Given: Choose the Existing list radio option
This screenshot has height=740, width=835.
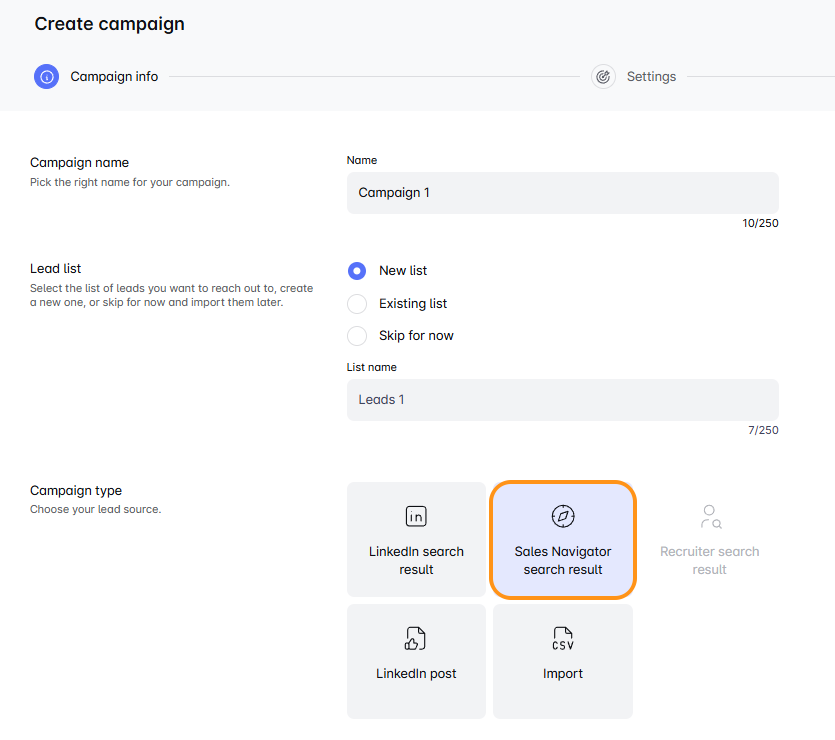Looking at the screenshot, I should 357,303.
